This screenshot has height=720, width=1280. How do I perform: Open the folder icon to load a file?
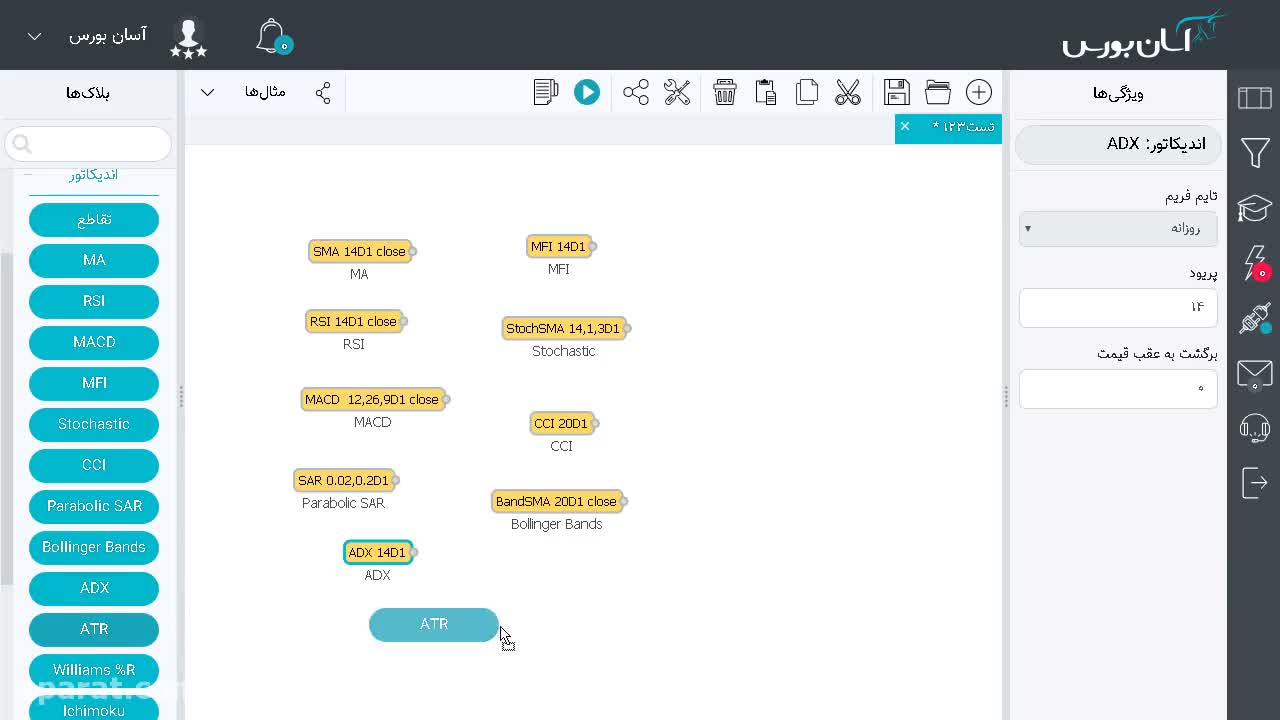pos(938,92)
